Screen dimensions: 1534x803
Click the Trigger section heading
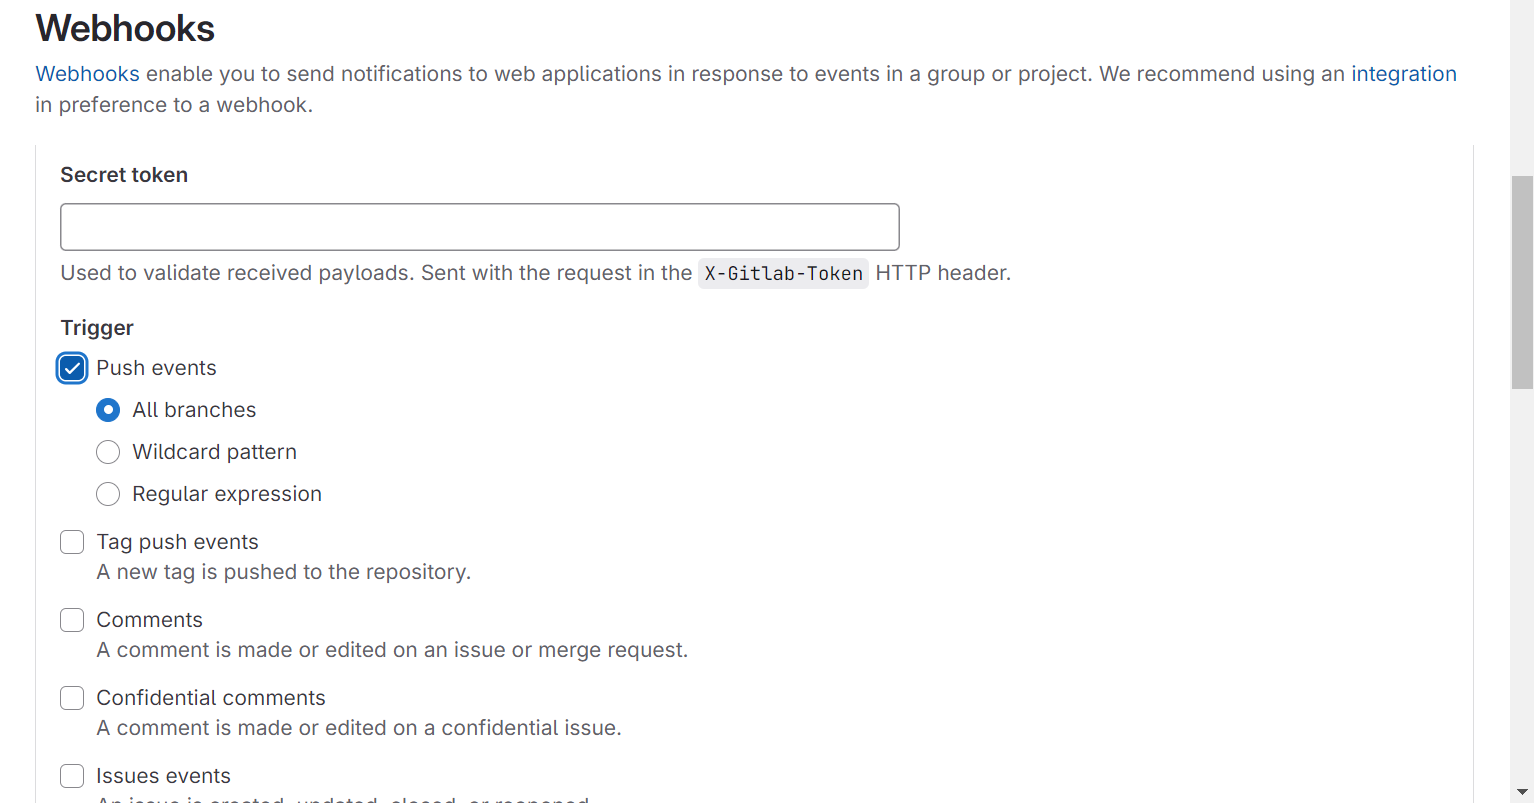[x=97, y=328]
